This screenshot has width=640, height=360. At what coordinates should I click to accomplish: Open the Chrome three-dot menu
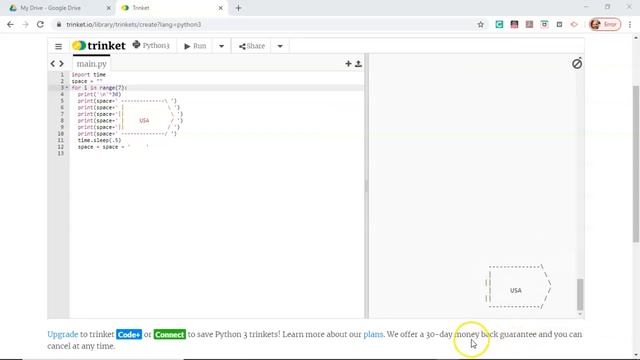(x=630, y=24)
